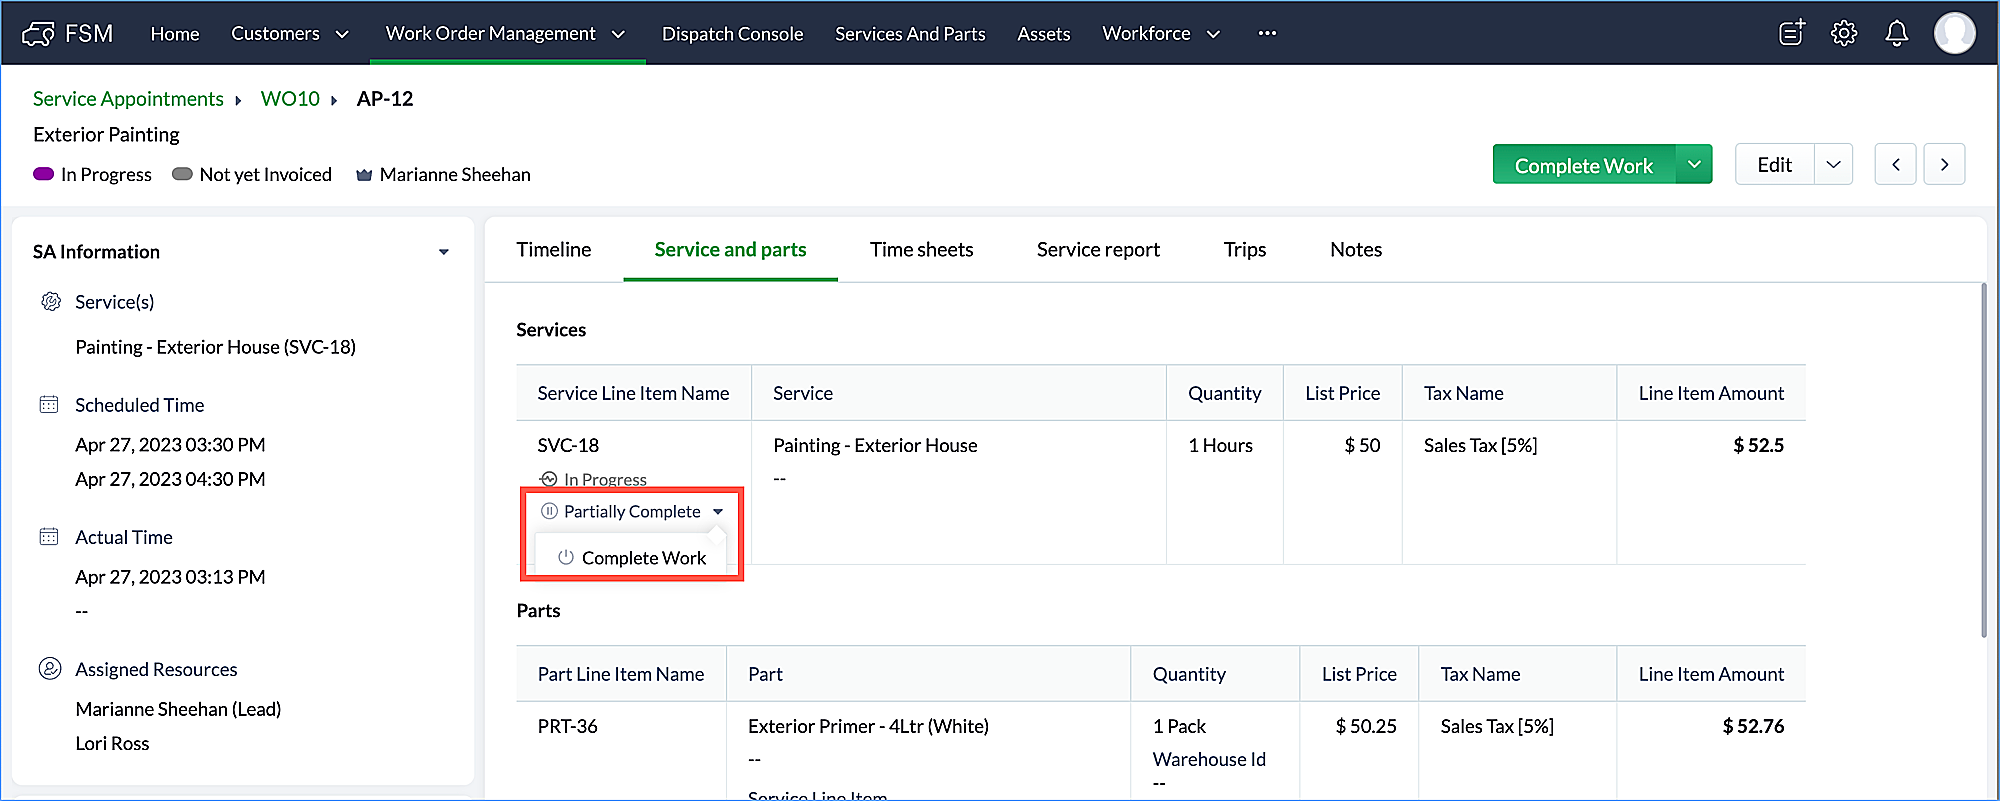Select Complete Work from the status menu

(643, 558)
